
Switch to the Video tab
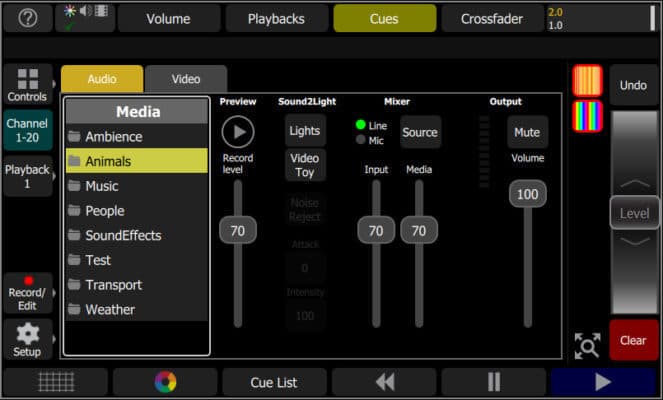[185, 79]
